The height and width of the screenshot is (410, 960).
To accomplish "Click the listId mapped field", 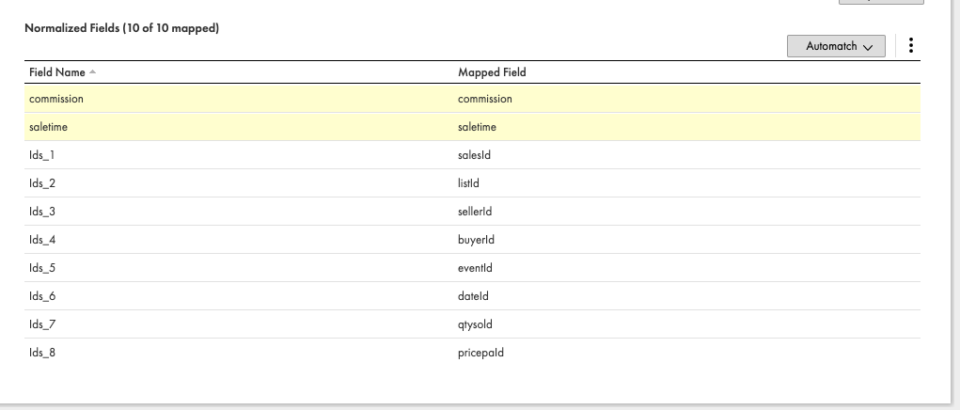I will (x=468, y=183).
